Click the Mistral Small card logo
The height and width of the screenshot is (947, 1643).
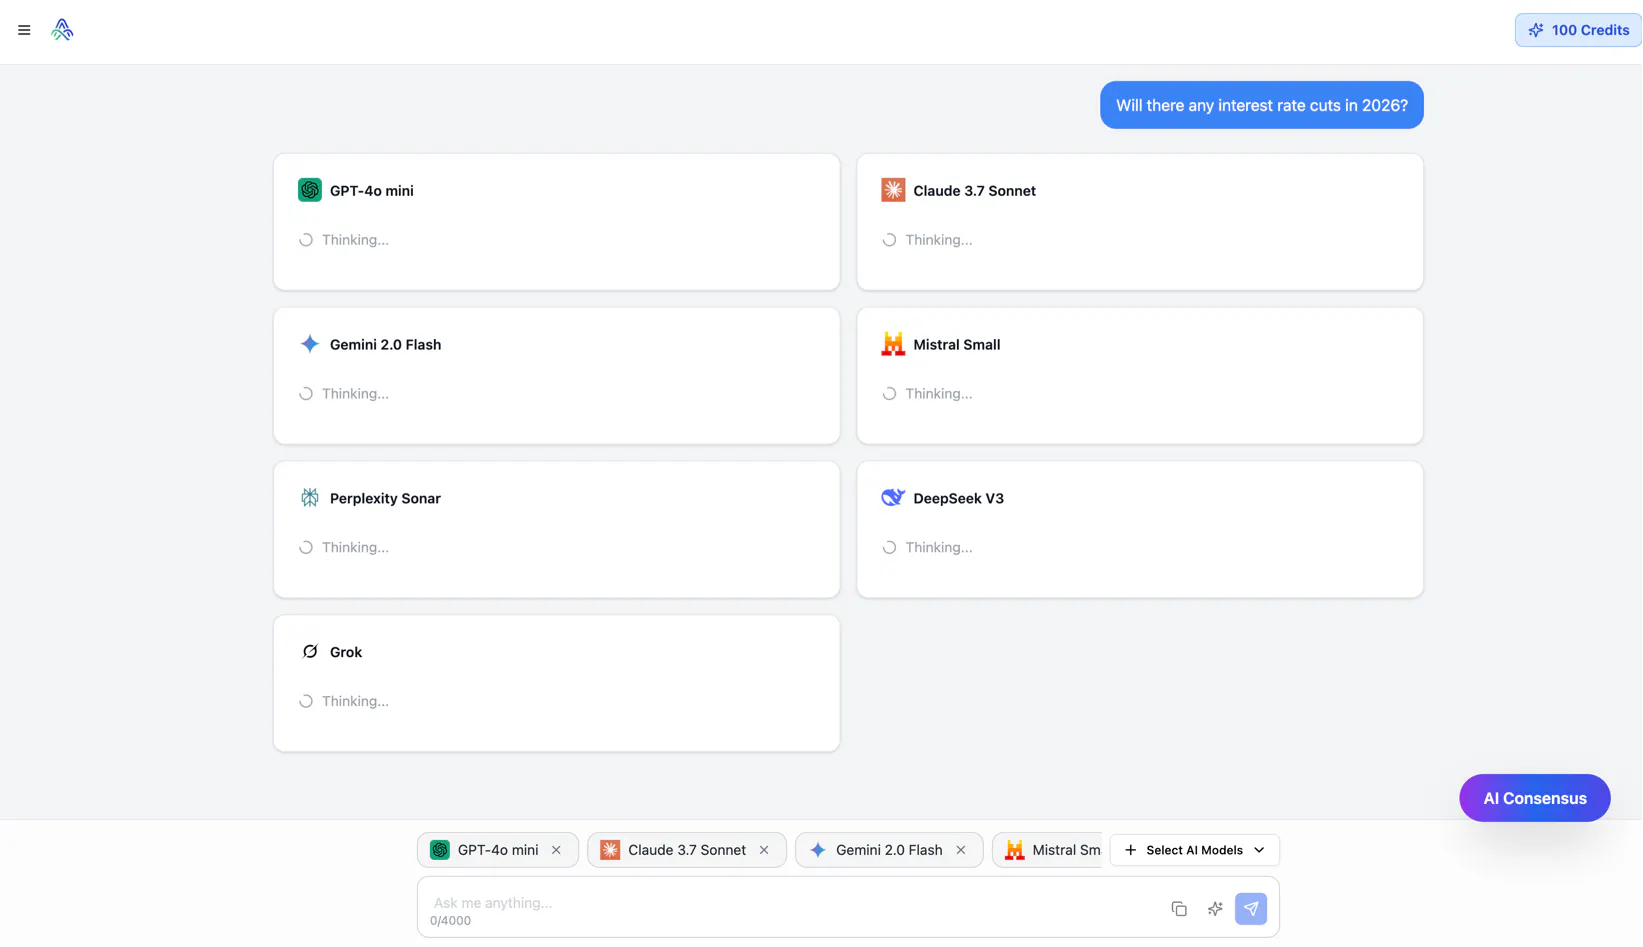(893, 344)
